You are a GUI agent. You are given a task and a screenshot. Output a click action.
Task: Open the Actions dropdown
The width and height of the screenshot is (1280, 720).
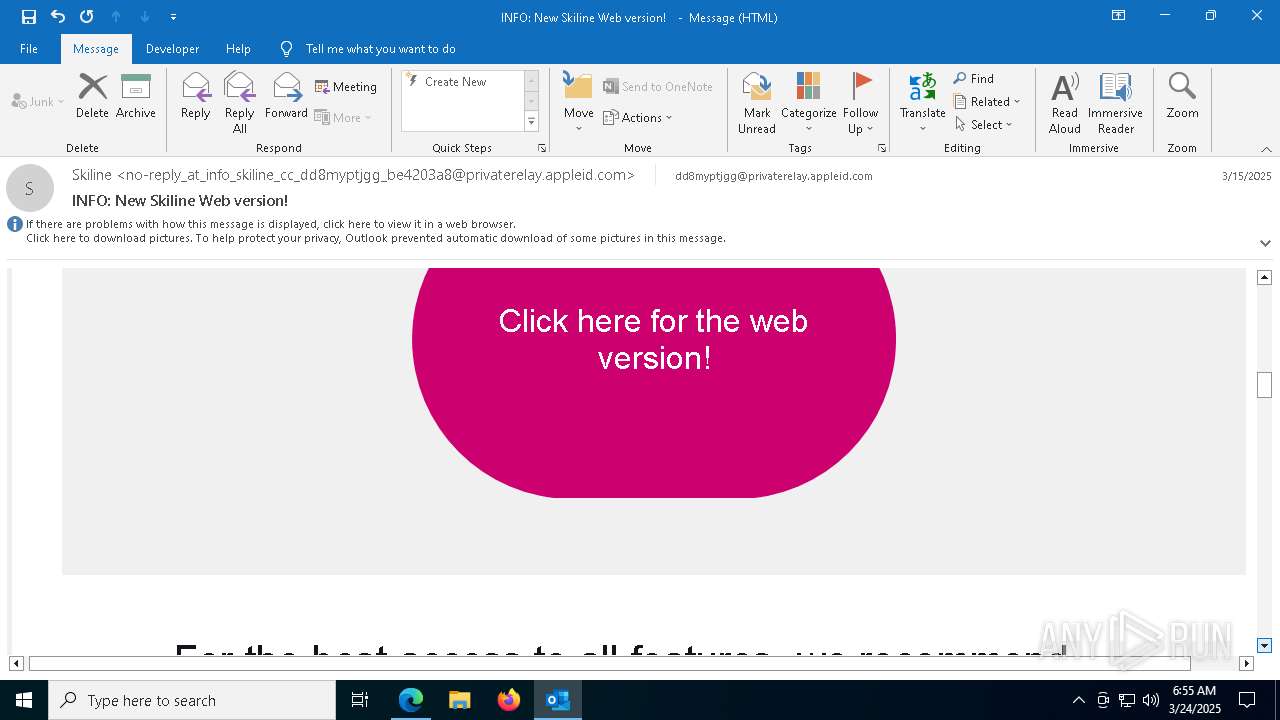click(x=638, y=117)
